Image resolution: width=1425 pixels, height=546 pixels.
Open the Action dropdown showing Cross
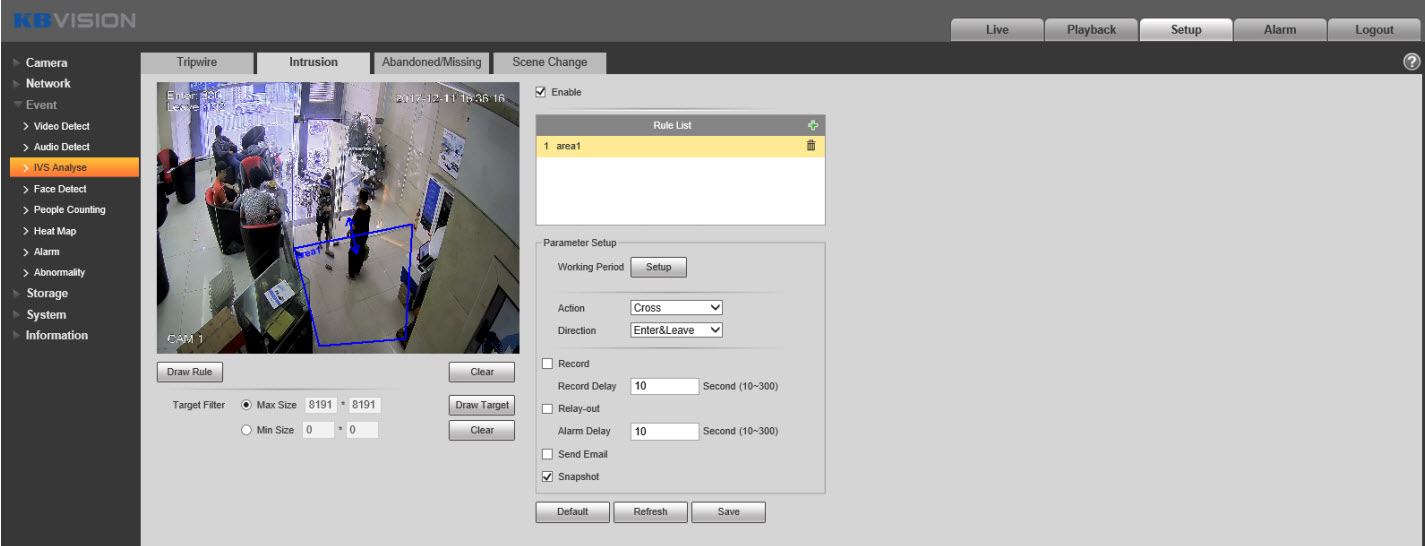point(676,308)
